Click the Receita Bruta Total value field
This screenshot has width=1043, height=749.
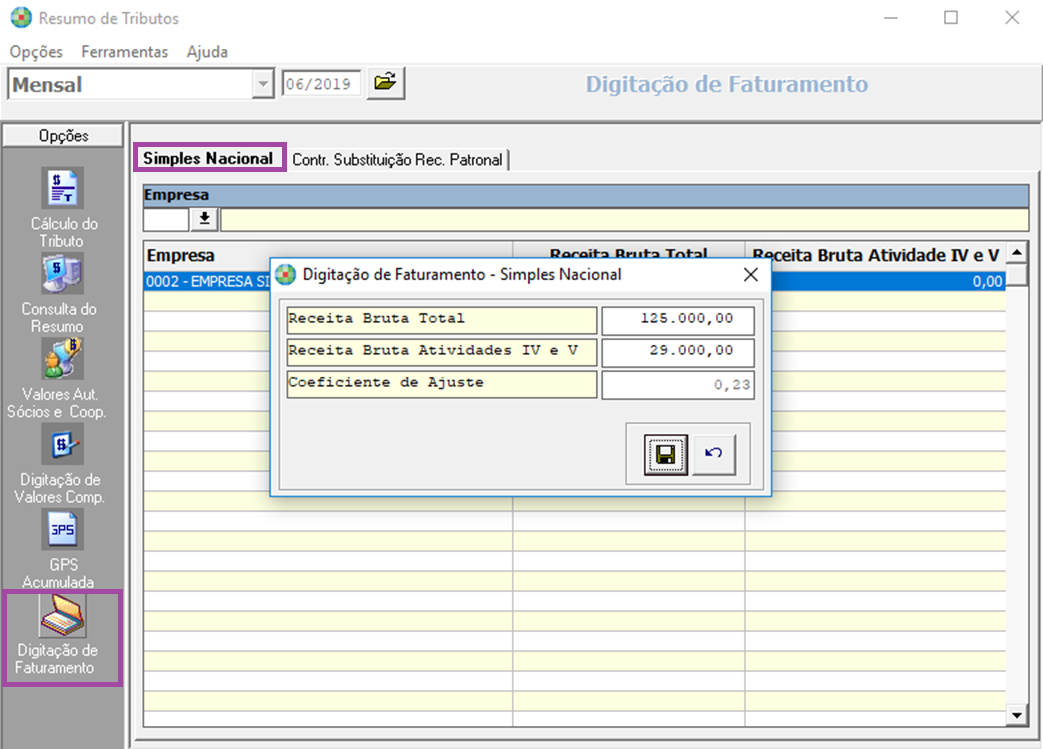(x=677, y=320)
